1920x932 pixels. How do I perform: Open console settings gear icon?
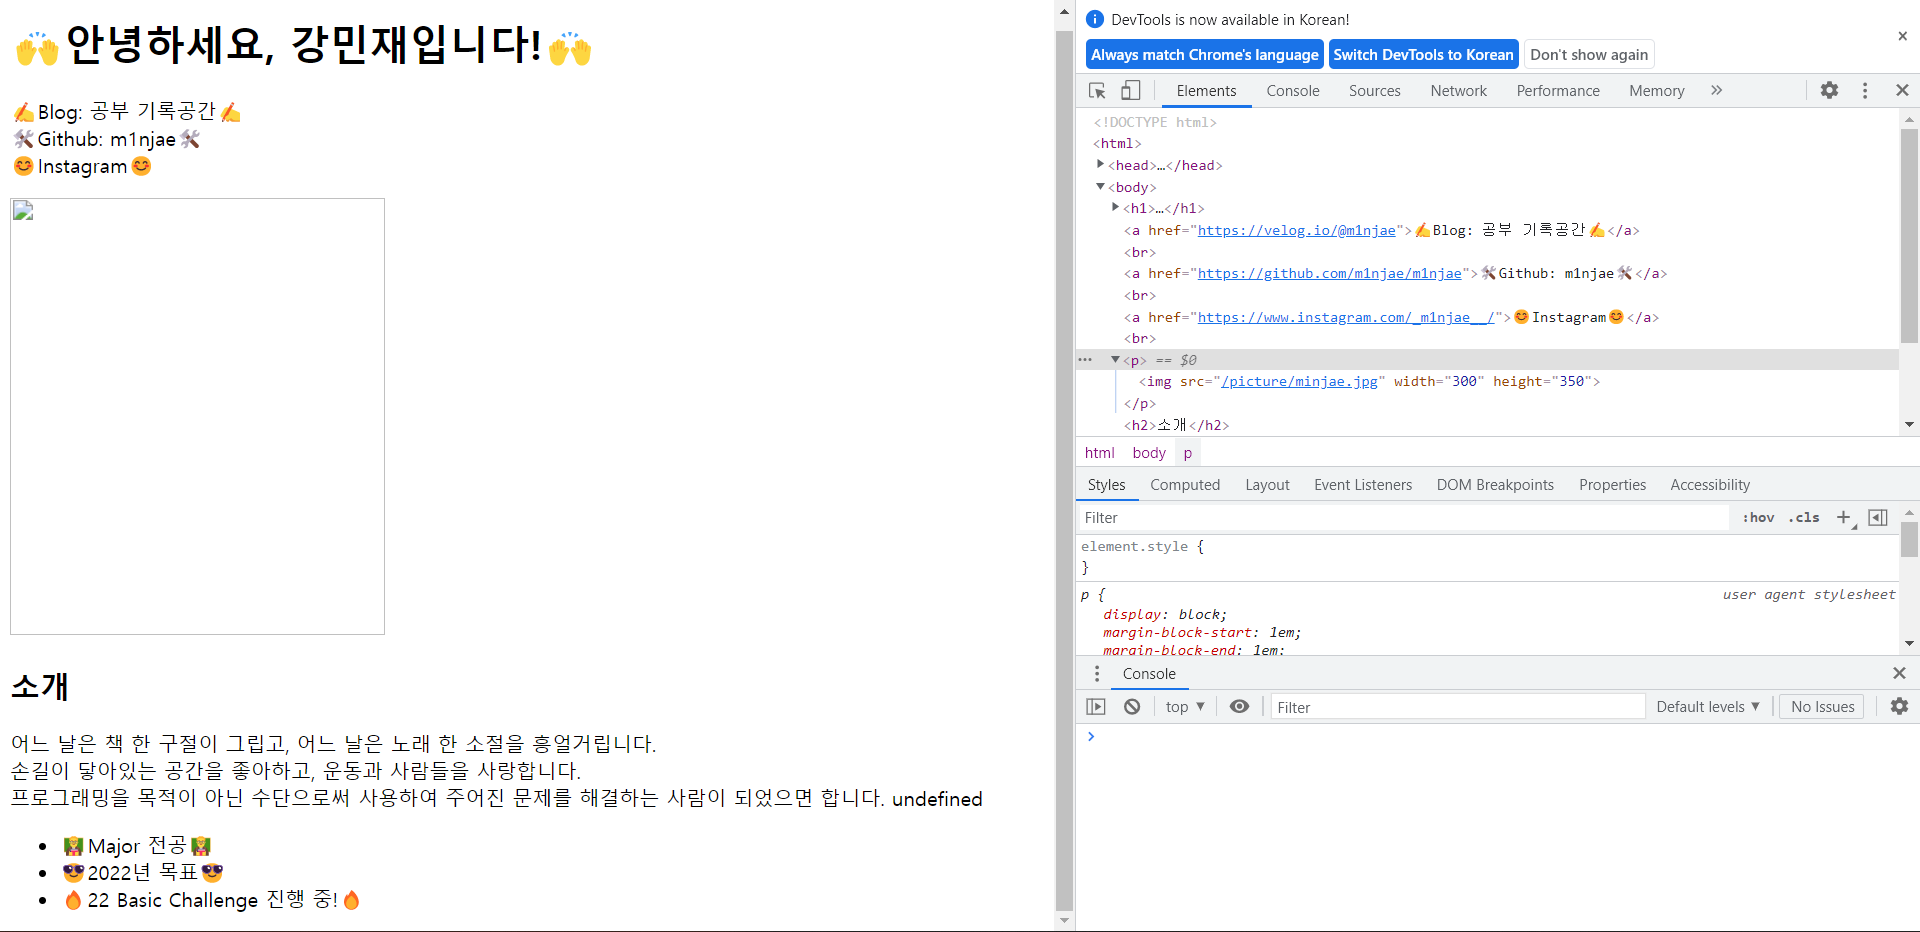click(x=1899, y=707)
